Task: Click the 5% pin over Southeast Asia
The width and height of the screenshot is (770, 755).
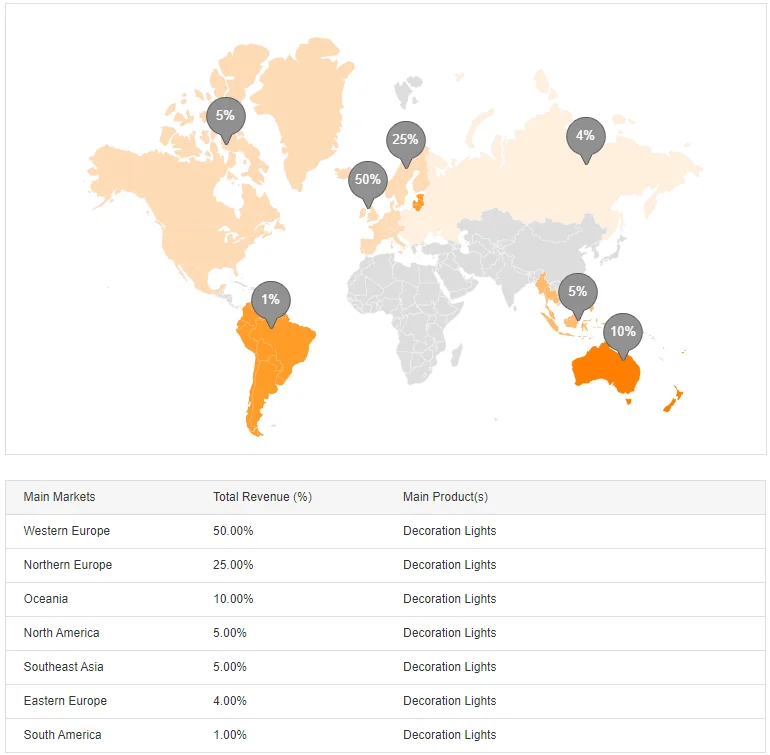Action: [577, 292]
